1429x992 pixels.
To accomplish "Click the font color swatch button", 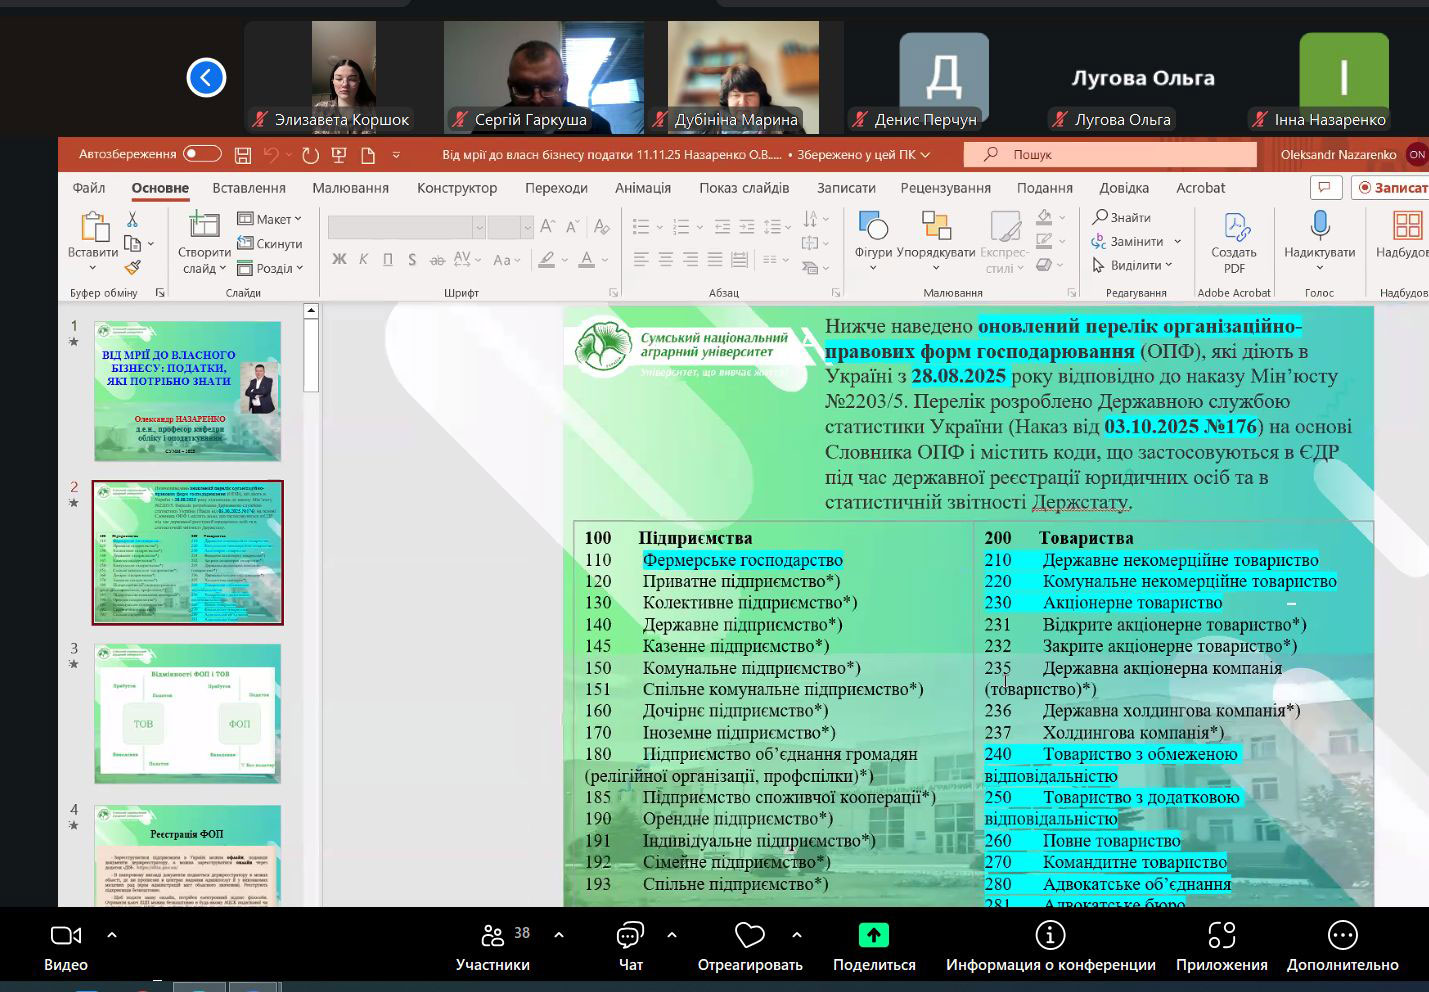I will pos(587,260).
